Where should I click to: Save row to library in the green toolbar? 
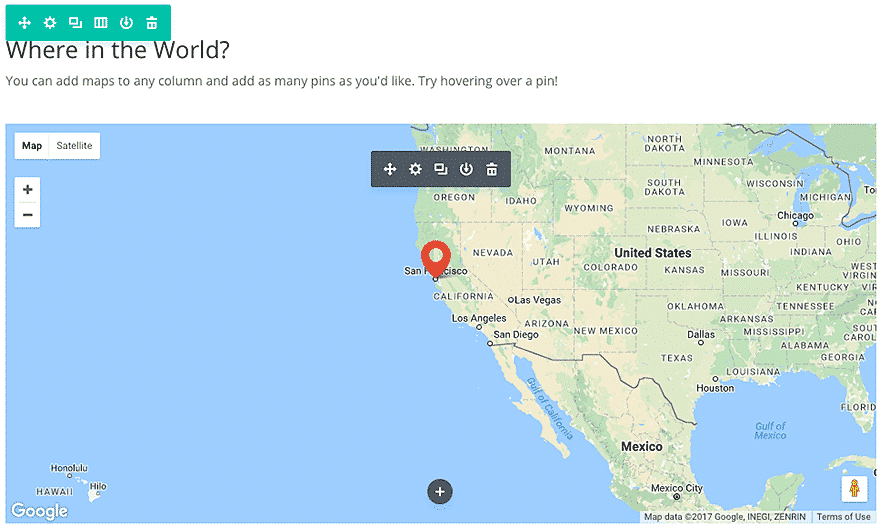click(126, 23)
